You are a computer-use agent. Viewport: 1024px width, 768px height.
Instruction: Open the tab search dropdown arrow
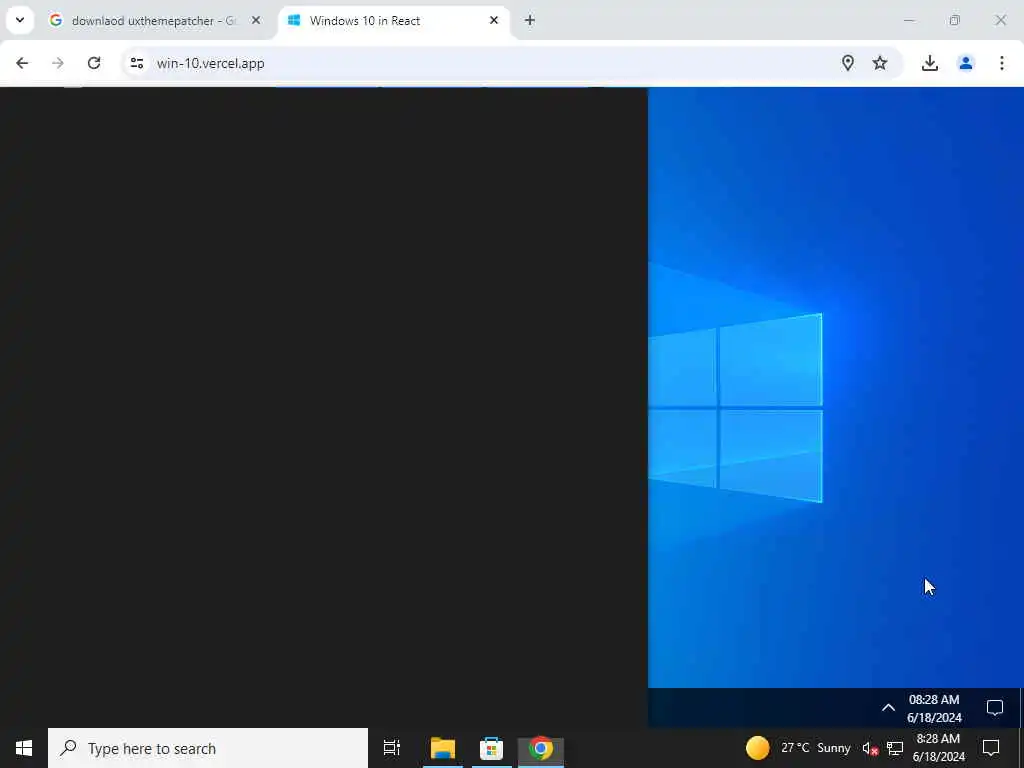click(20, 20)
